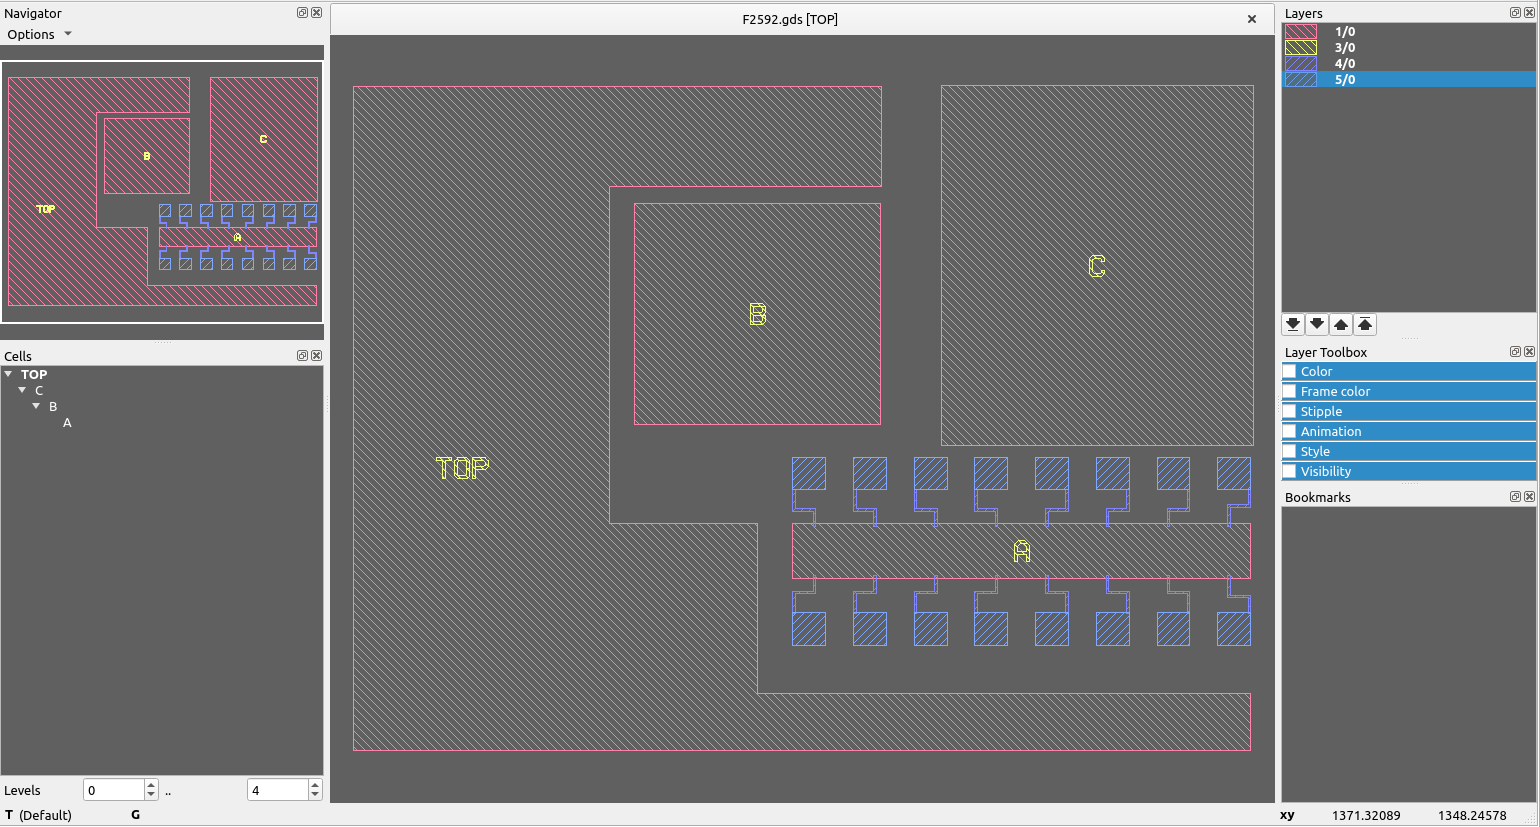Select the F2592.gds [TOP] tab

coord(789,19)
